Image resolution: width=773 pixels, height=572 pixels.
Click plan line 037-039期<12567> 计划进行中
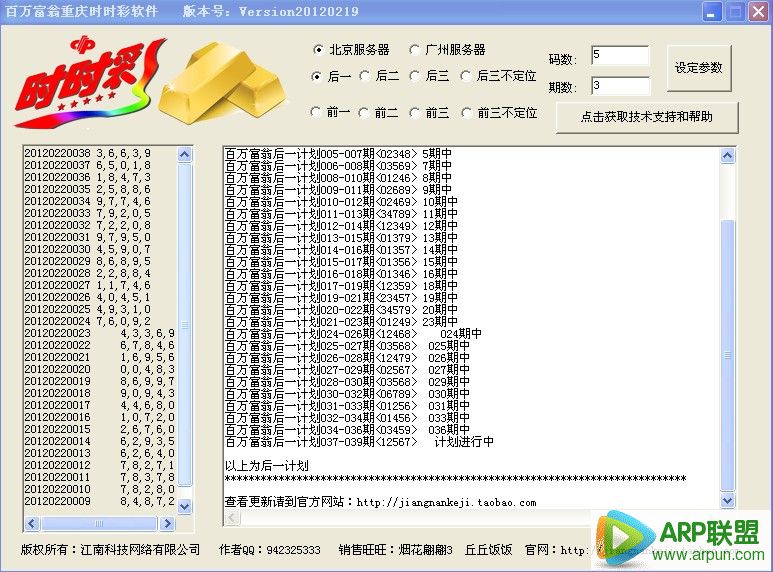click(359, 442)
